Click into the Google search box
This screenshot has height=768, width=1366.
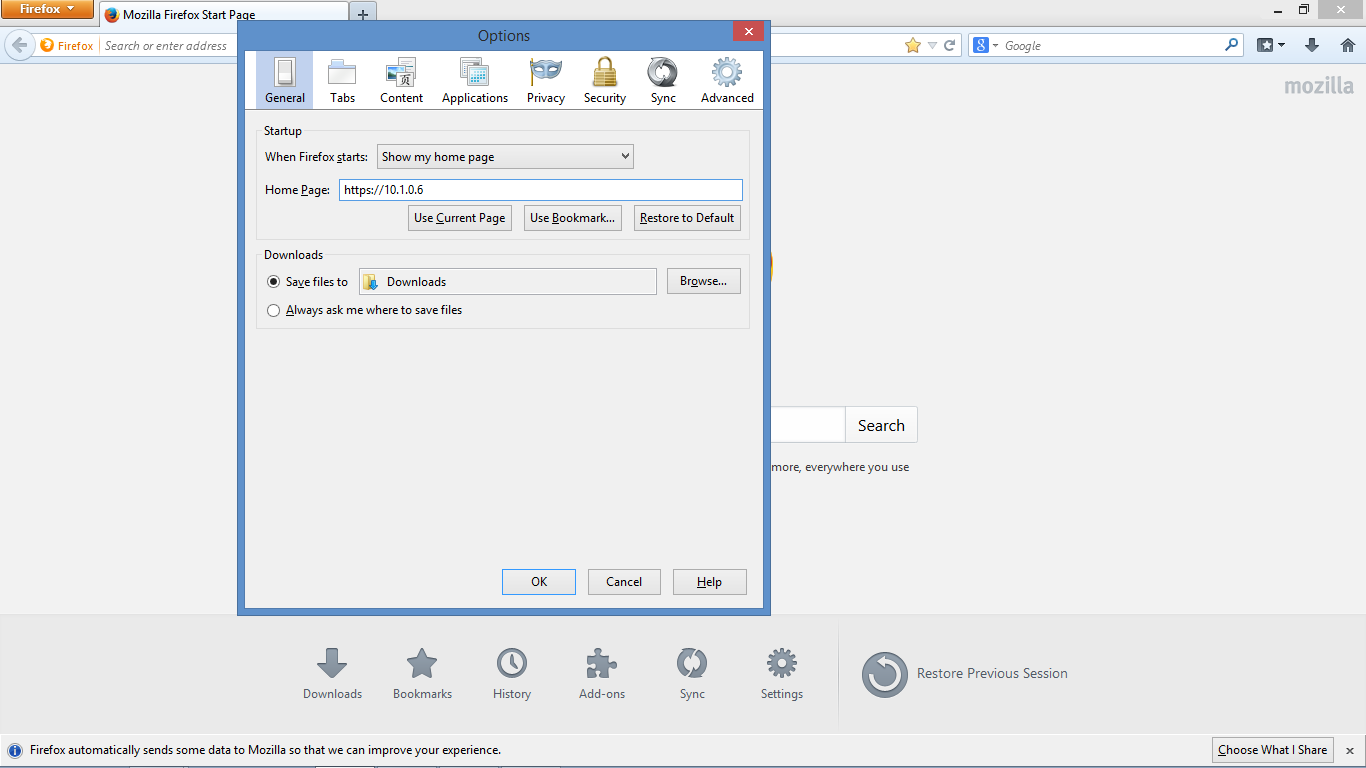(x=1112, y=45)
